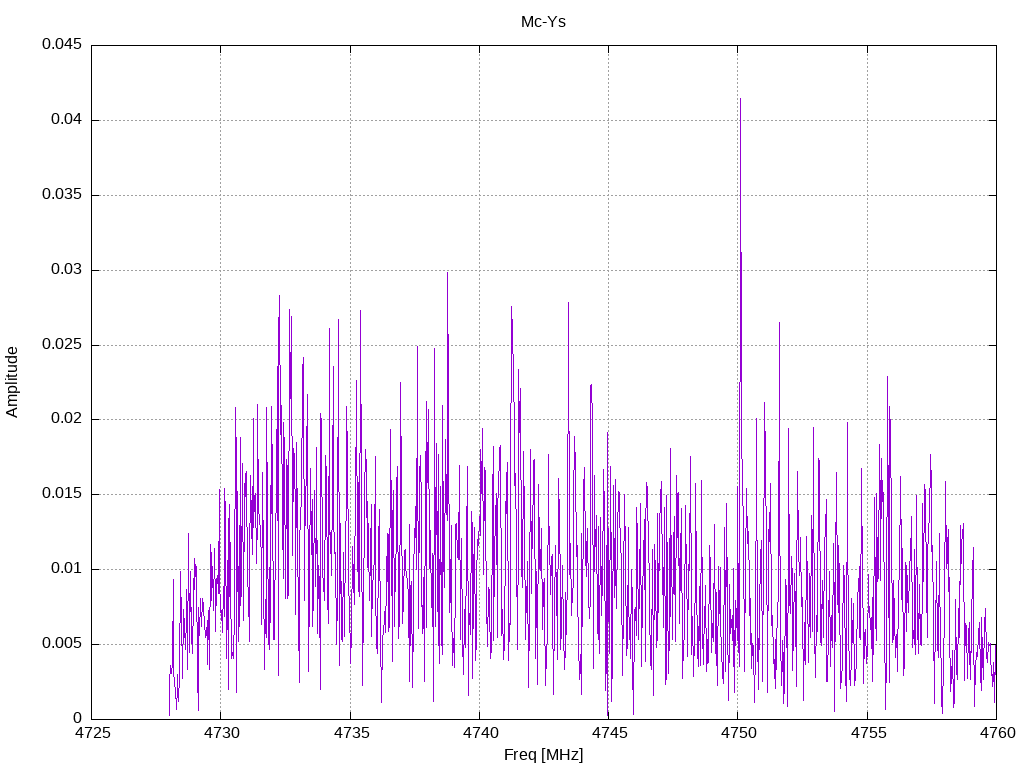Click the x-axis value 4745

click(x=609, y=733)
